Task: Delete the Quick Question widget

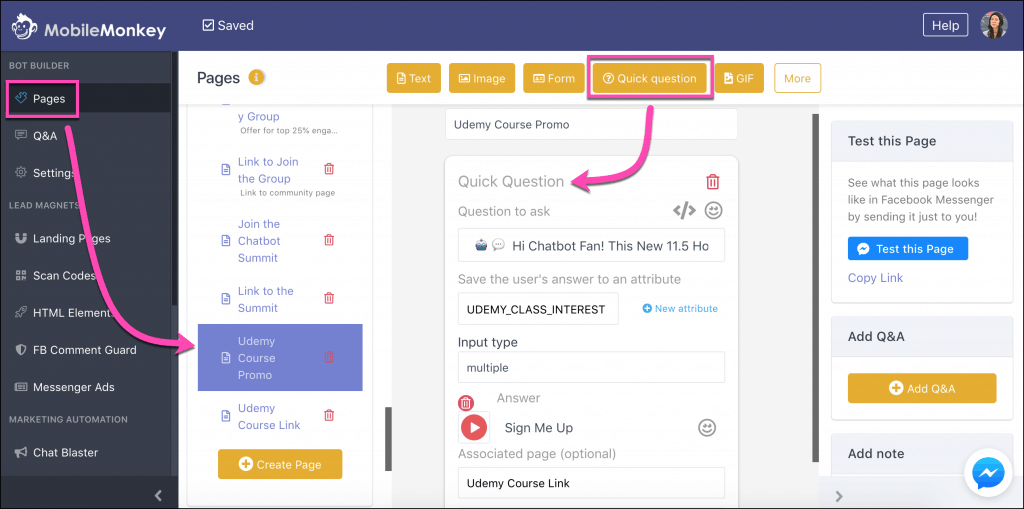Action: point(713,182)
